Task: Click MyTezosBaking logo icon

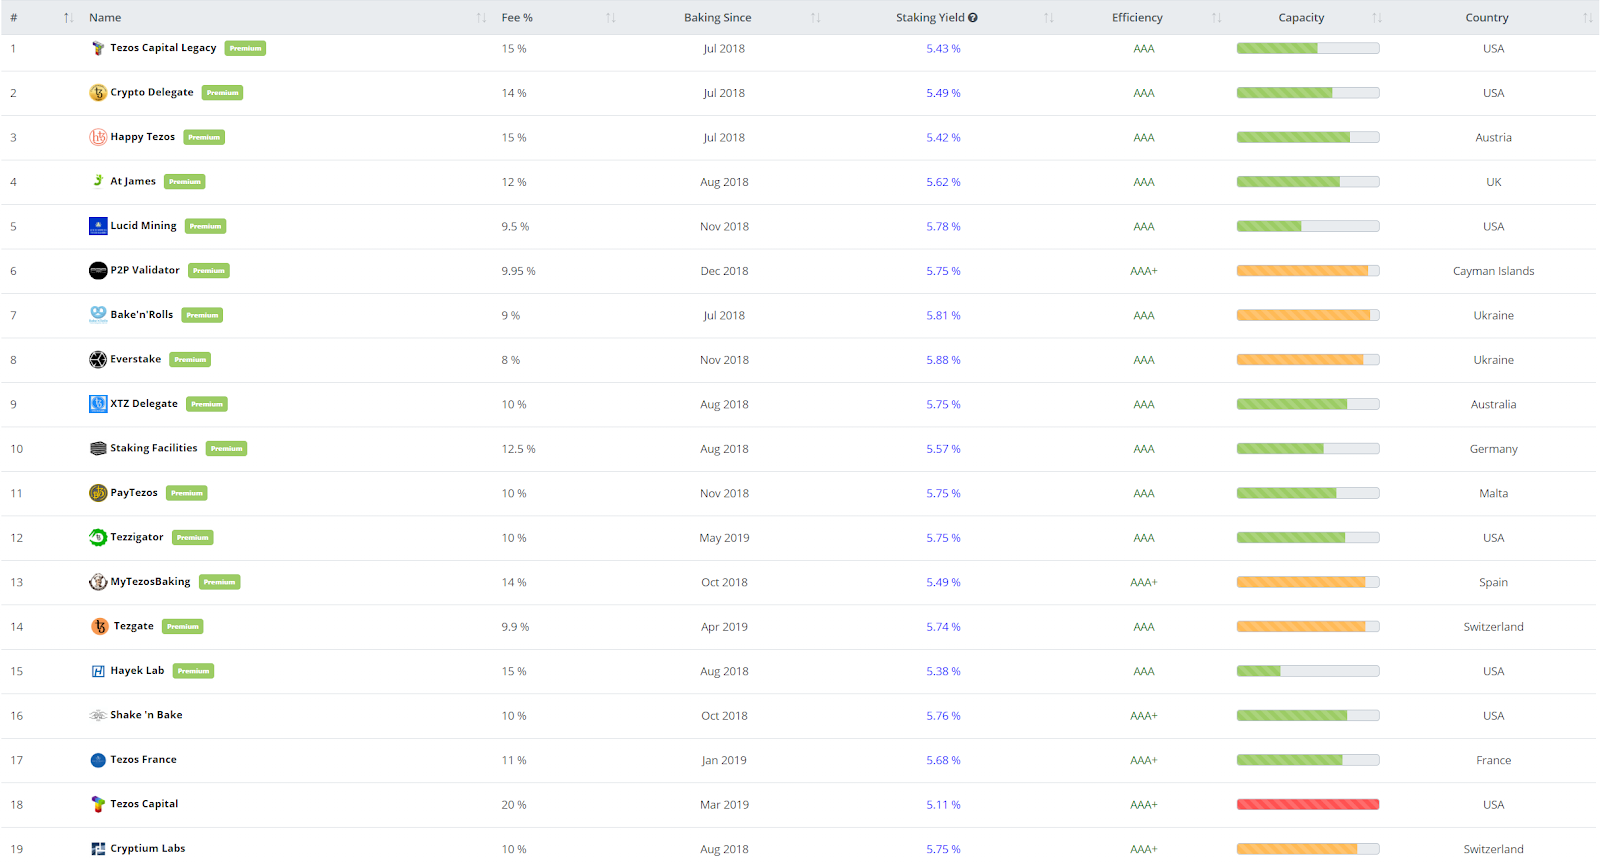Action: pyautogui.click(x=98, y=582)
